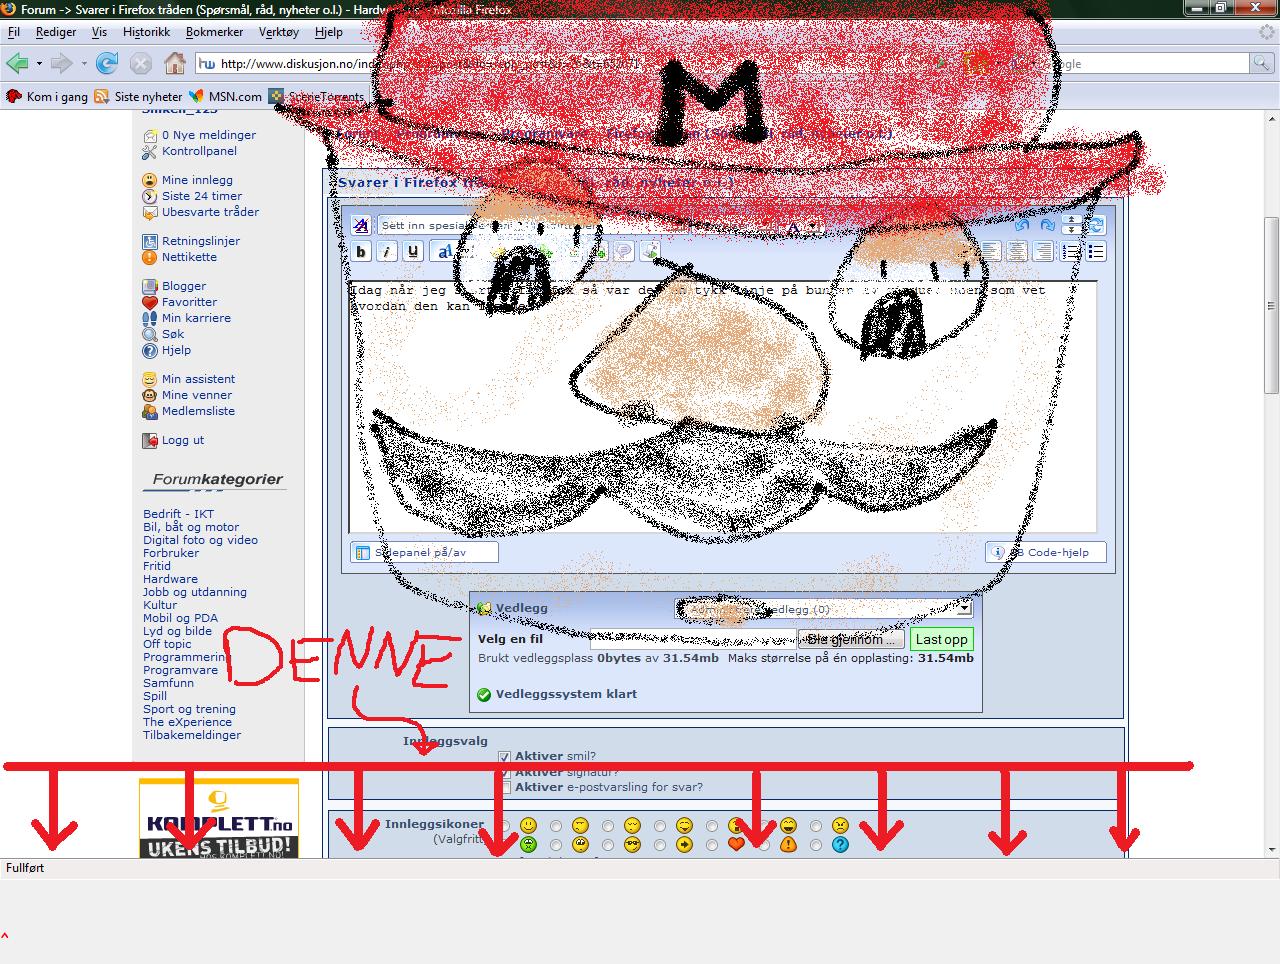Open 'Administrer vedlegg (0)' dropdown
Screen dimensions: 1280x964
pos(824,609)
